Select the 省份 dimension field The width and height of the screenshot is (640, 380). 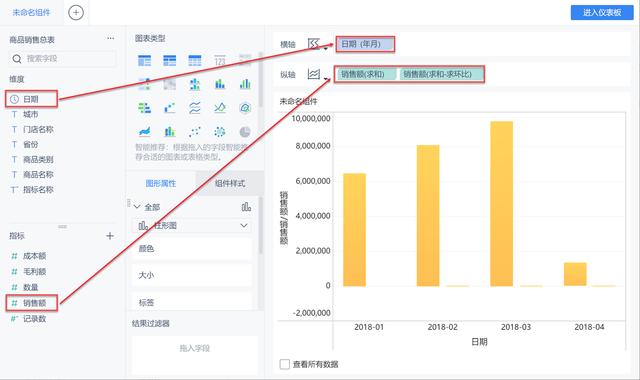tap(31, 144)
